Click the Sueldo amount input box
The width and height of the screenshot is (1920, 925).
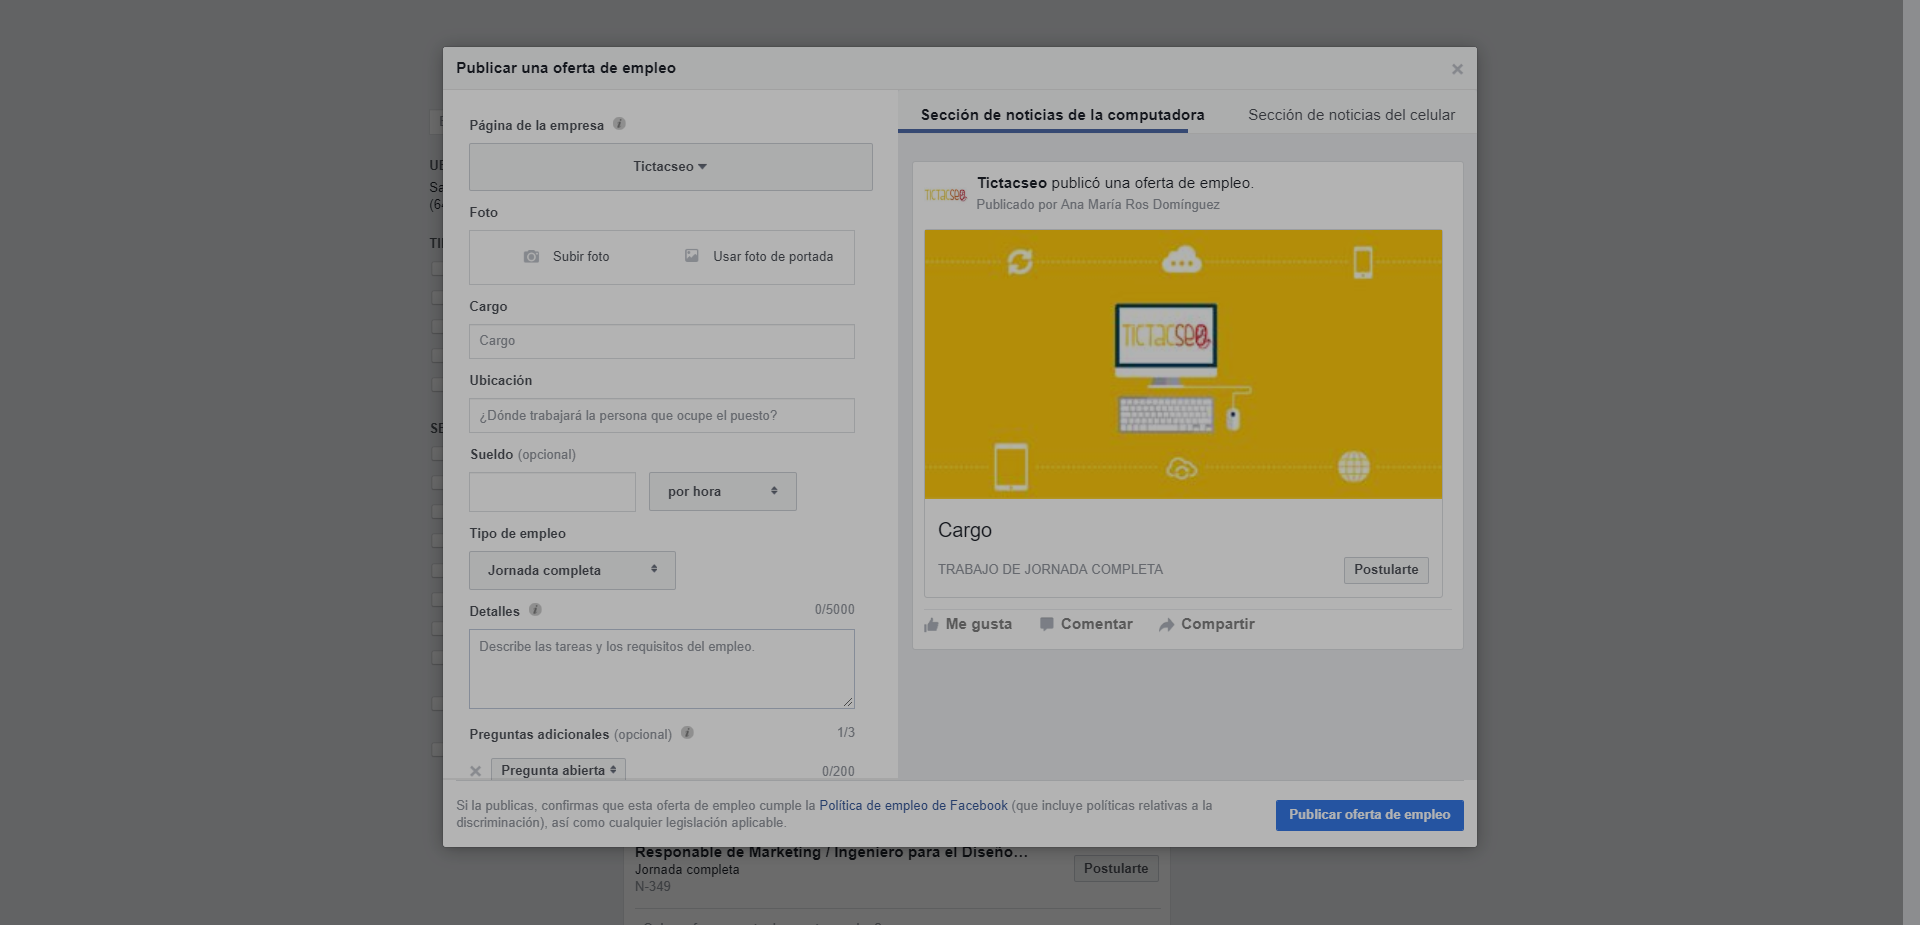552,492
